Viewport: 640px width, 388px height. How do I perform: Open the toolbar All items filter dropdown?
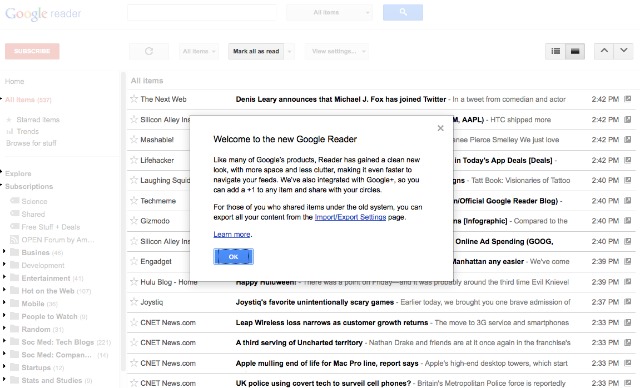coord(199,51)
